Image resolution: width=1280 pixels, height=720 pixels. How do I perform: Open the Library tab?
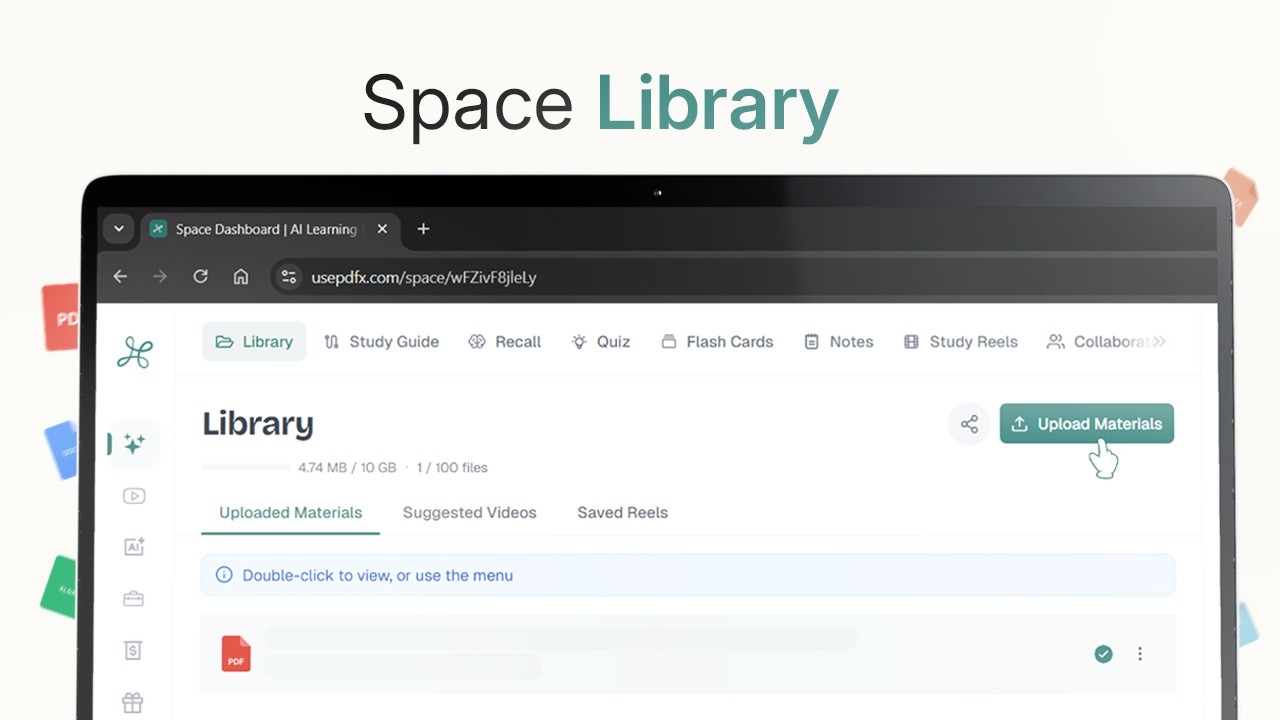tap(254, 341)
